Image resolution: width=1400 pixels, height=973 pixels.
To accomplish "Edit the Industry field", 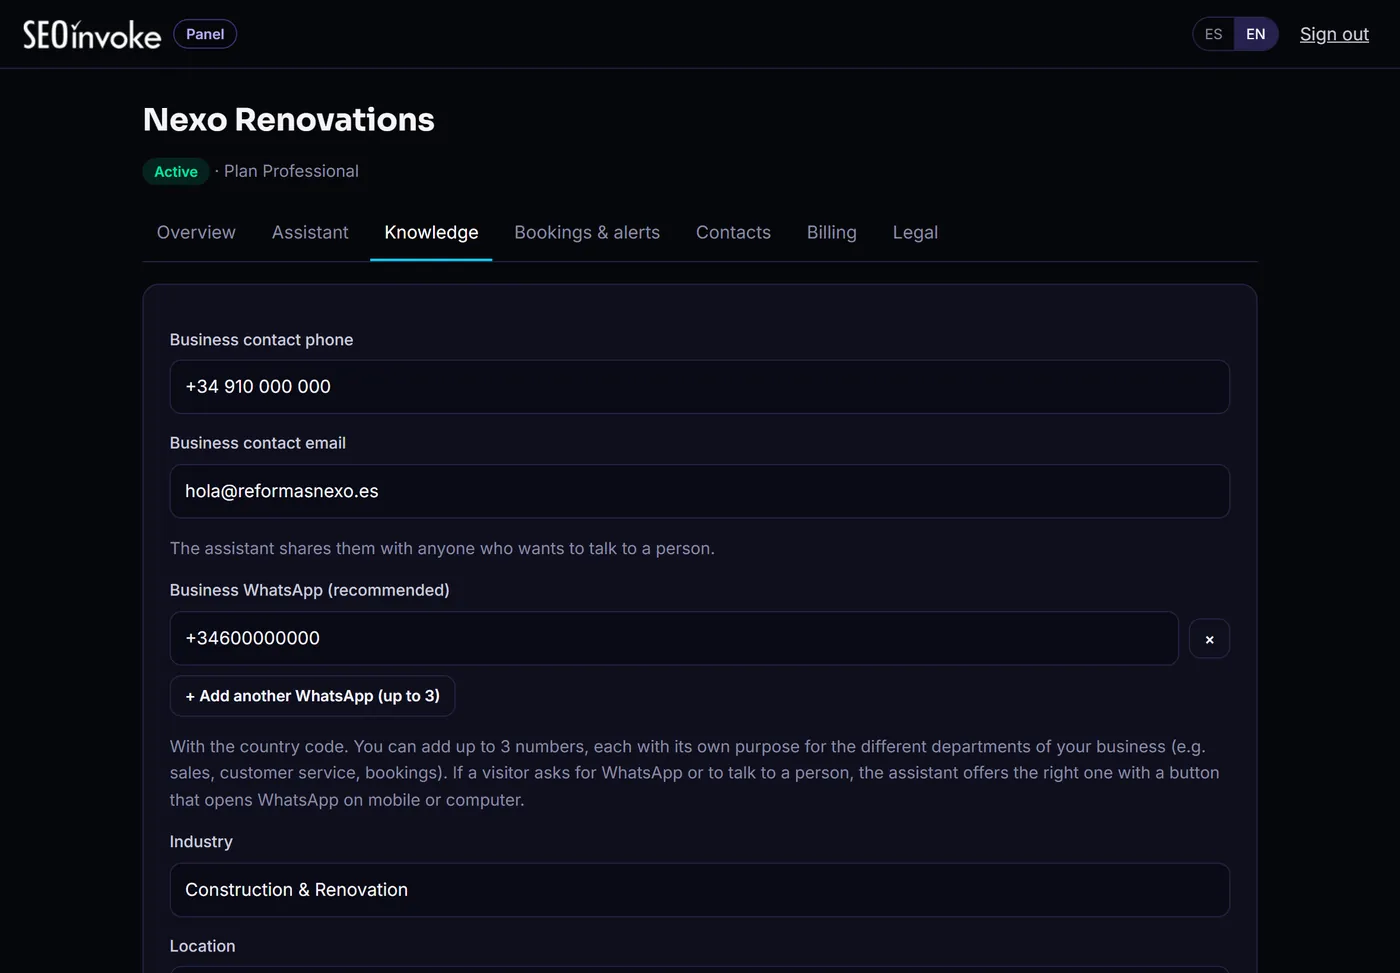I will point(700,890).
